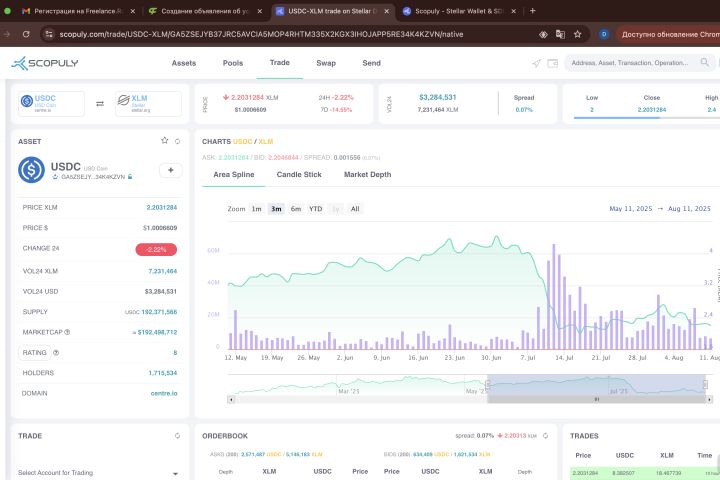Open the XLM counter asset selector

pyautogui.click(x=148, y=104)
